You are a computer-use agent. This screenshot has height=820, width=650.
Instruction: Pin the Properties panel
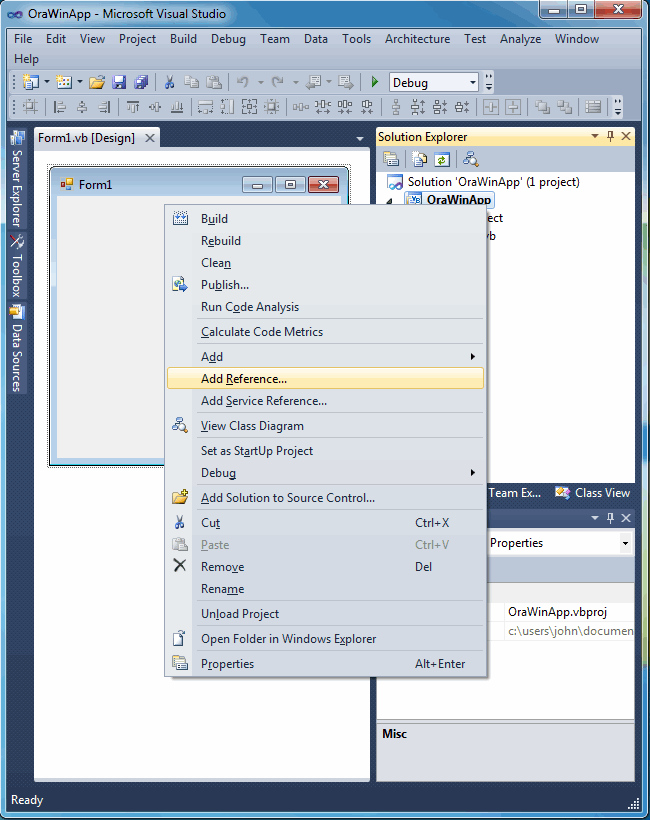pos(610,518)
